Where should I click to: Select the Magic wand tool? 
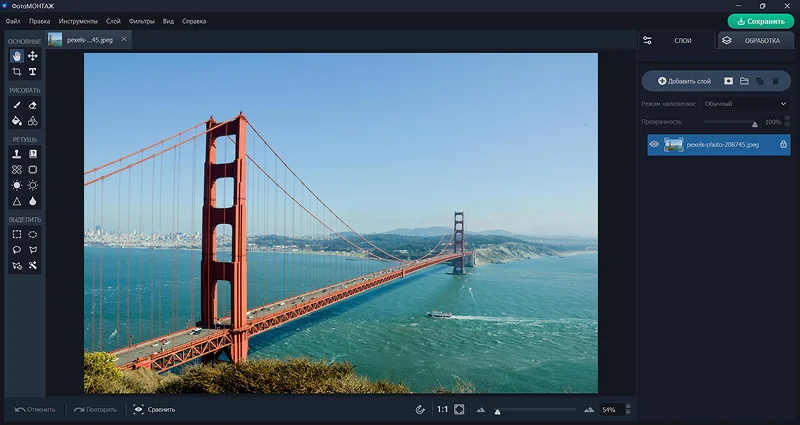33,266
